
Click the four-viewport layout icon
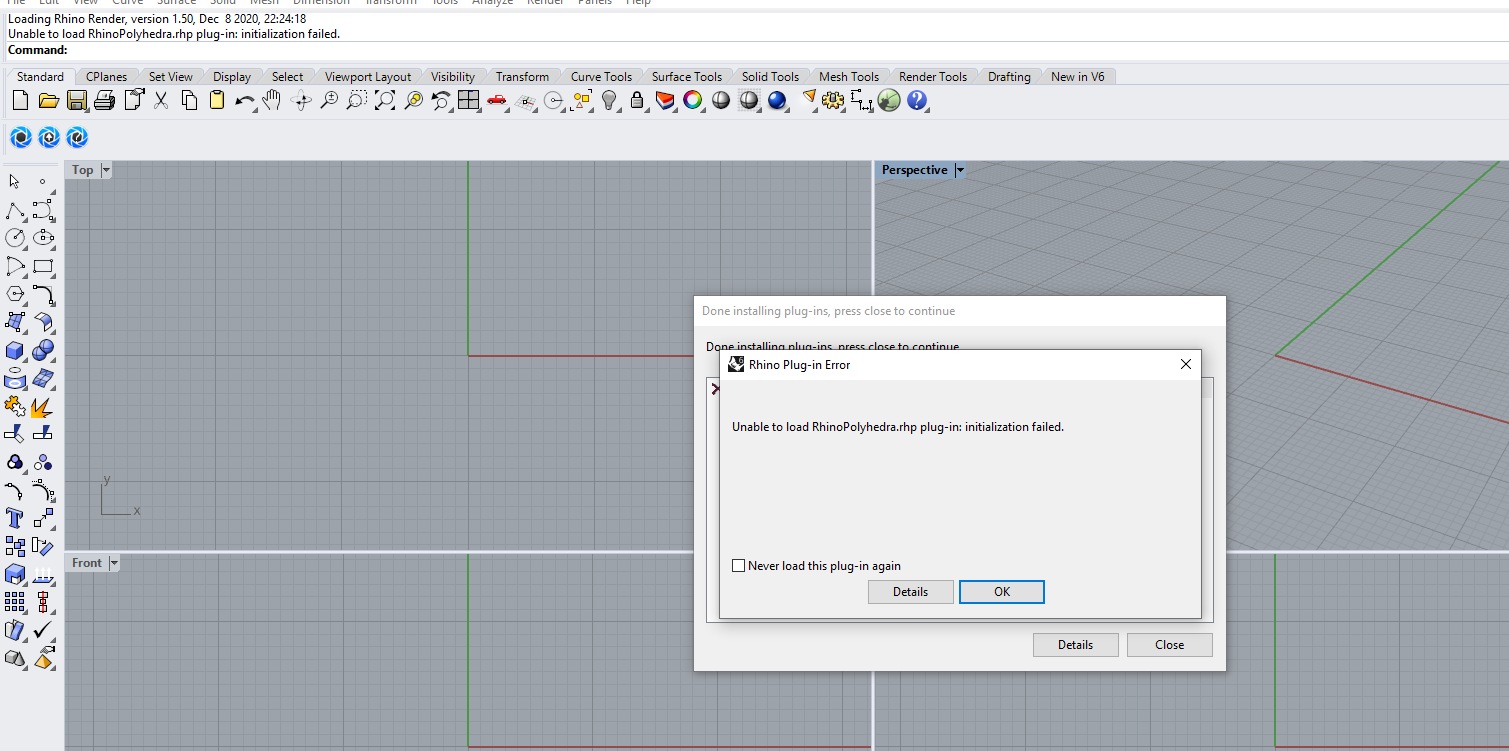(469, 100)
